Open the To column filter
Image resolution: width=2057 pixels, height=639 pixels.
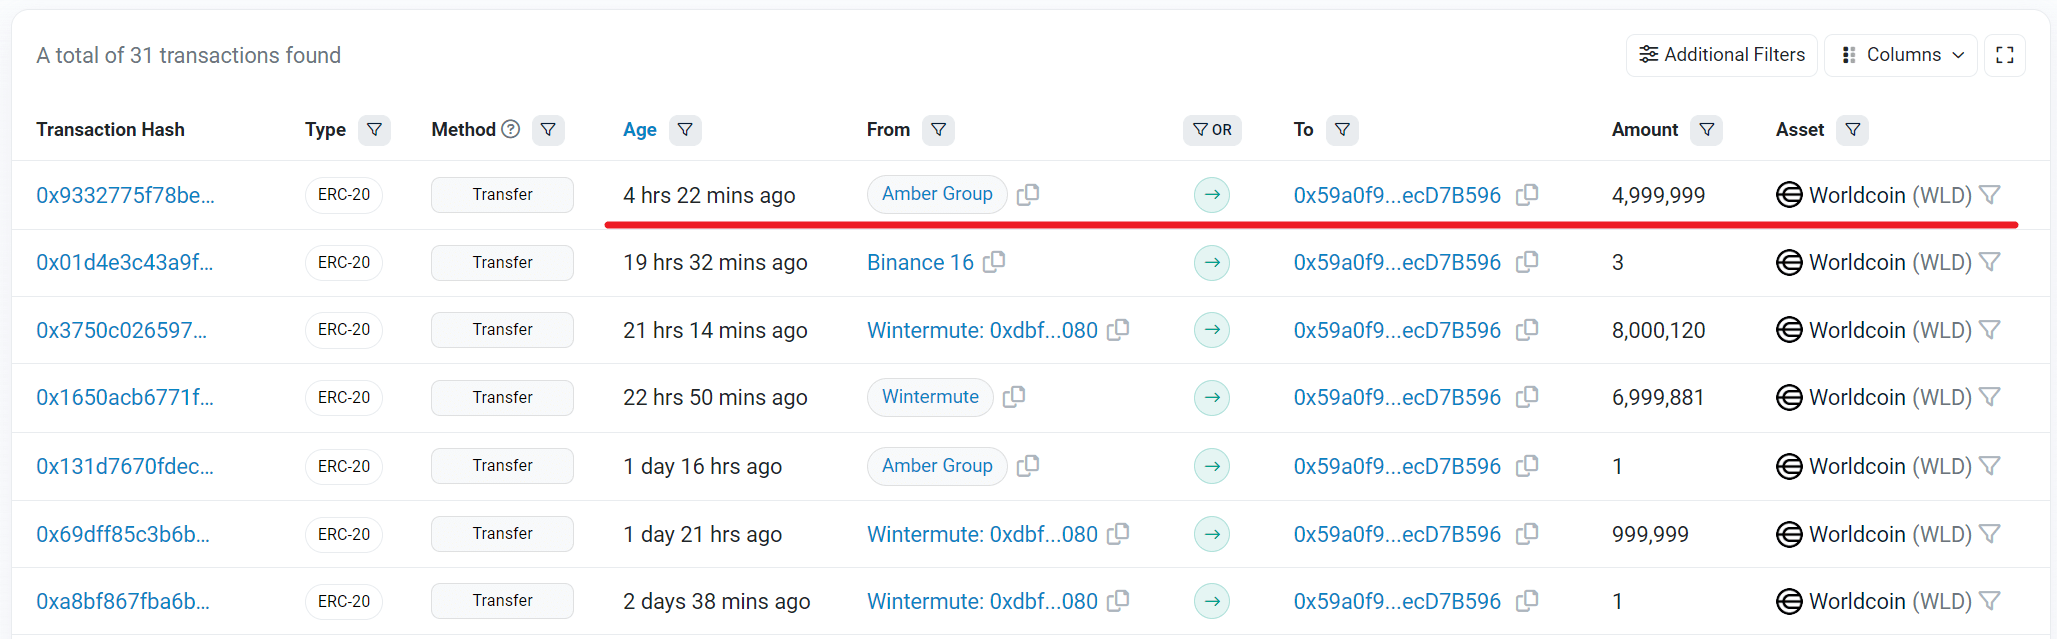point(1342,130)
